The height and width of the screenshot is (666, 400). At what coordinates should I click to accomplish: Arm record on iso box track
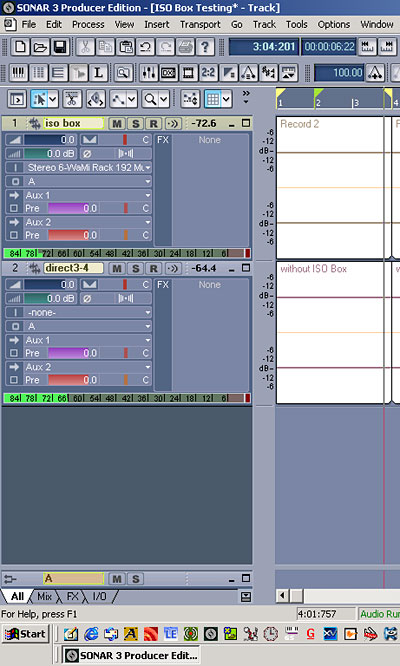[x=154, y=124]
